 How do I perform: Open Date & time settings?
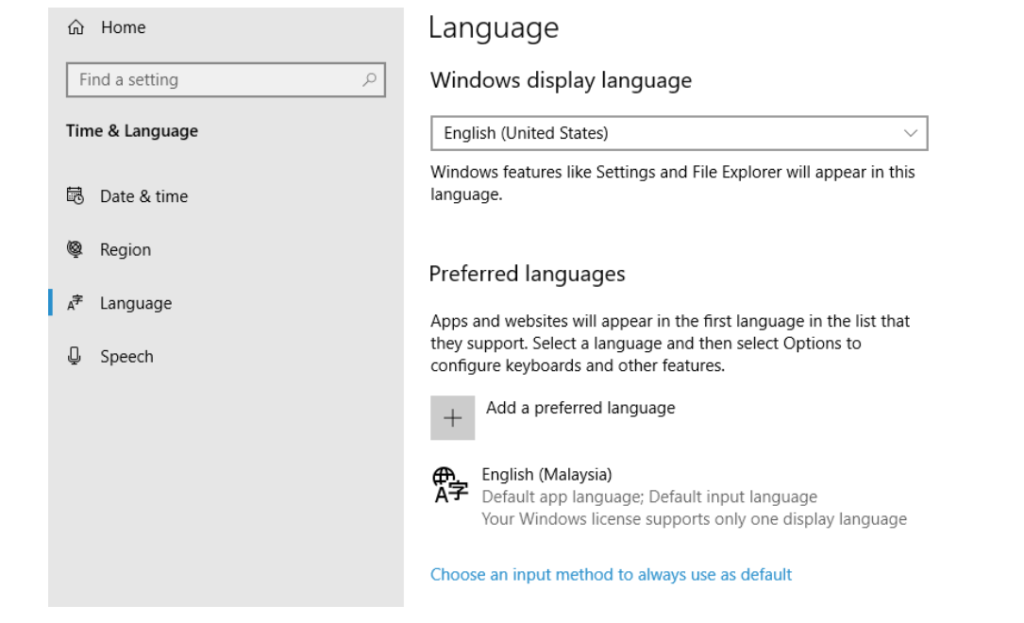pyautogui.click(x=144, y=196)
